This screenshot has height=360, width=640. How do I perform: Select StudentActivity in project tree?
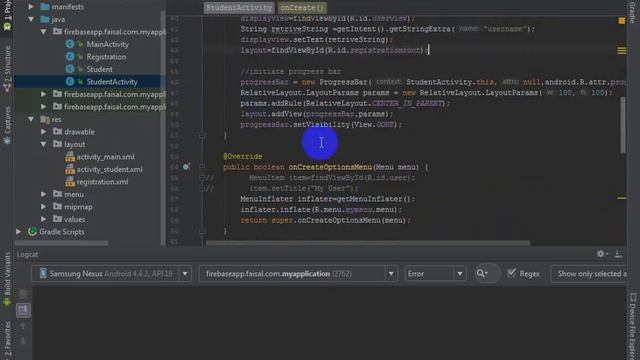pyautogui.click(x=112, y=82)
